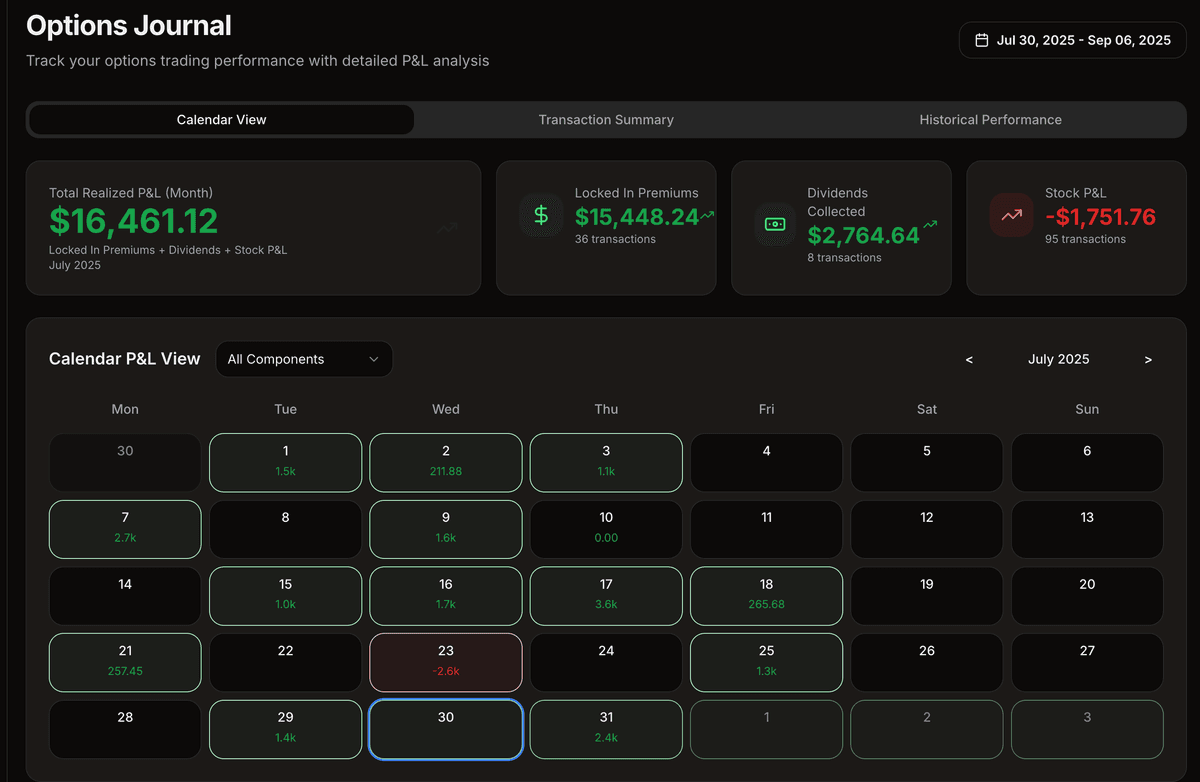Switch to the Transaction Summary tab
The height and width of the screenshot is (782, 1200).
pyautogui.click(x=606, y=120)
